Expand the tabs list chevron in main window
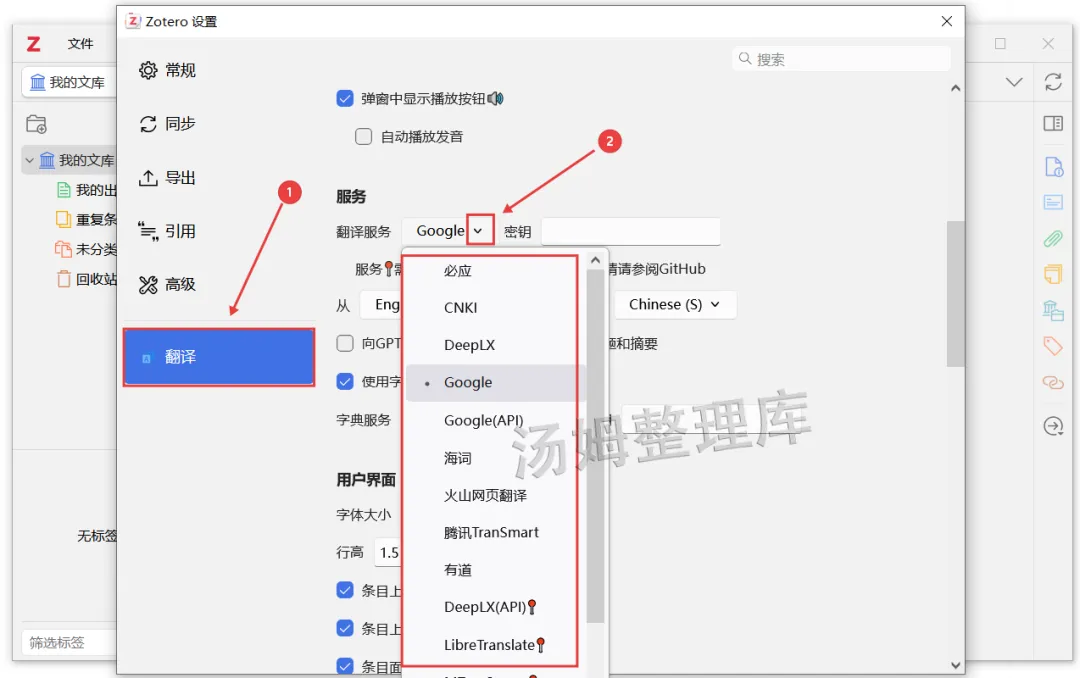Screen dimensions: 1080x678 (1014, 82)
